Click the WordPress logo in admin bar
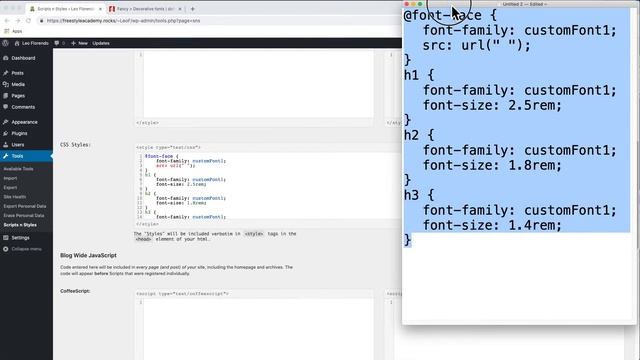 5,43
